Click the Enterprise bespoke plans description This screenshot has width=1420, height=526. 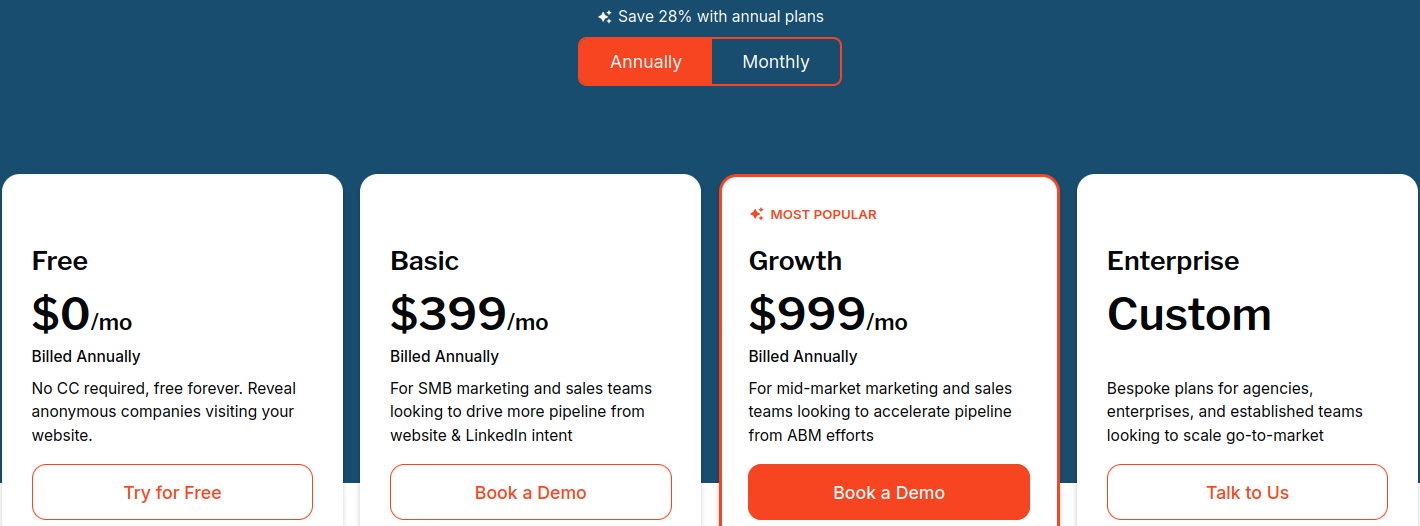(x=1235, y=411)
